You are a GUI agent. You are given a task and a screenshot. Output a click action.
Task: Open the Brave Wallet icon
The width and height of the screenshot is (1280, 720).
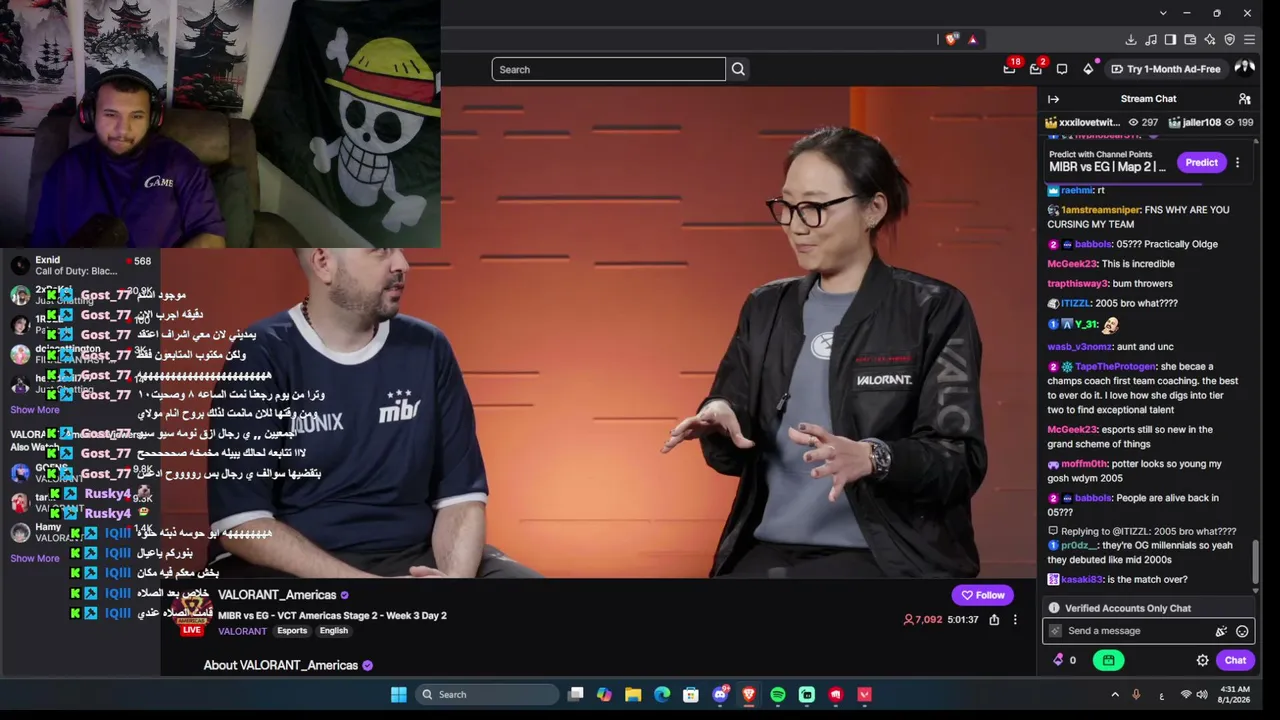[x=1190, y=40]
